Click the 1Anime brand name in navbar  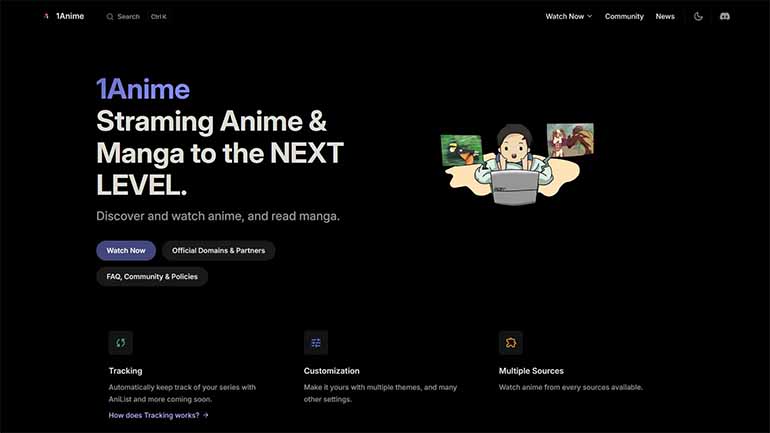pos(70,16)
